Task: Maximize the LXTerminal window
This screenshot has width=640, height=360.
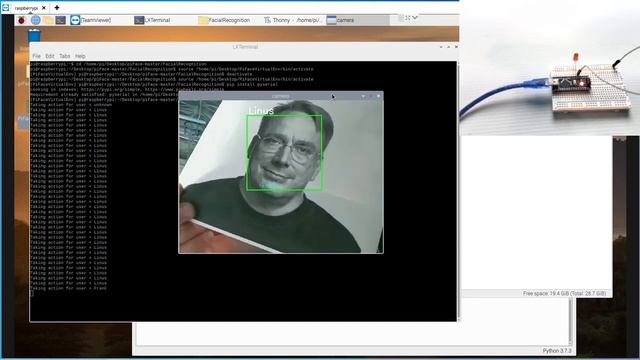Action: [x=448, y=47]
